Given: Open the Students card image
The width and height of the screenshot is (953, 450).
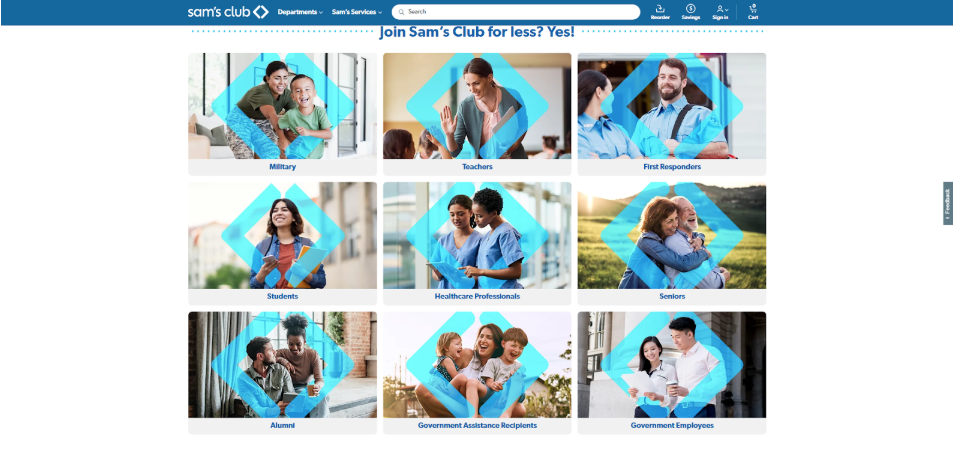Looking at the screenshot, I should [x=282, y=235].
